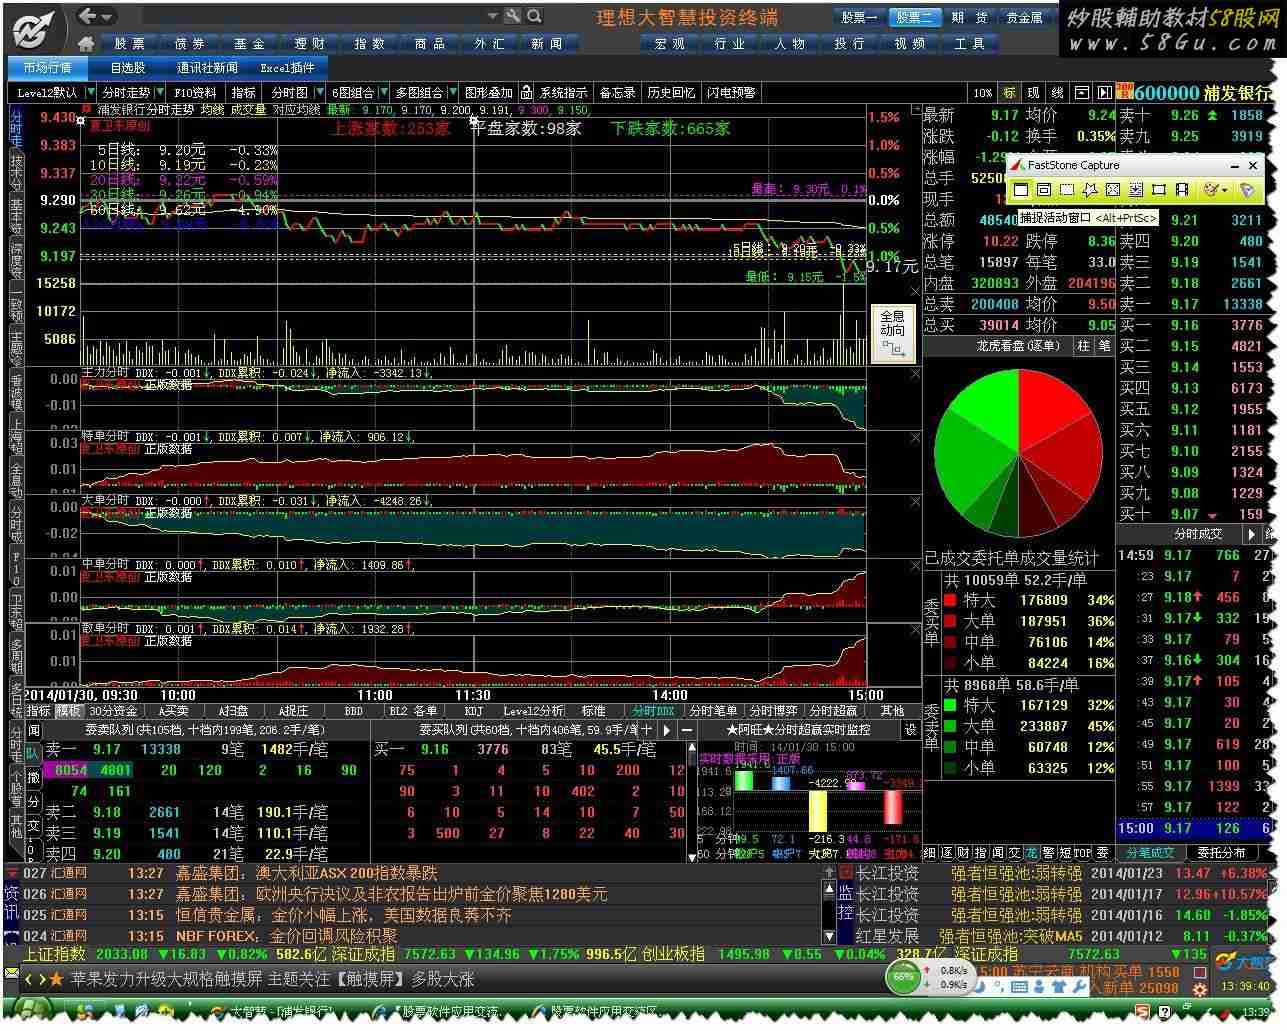Open the 宏观 menu
This screenshot has width=1287, height=1031.
pos(669,44)
